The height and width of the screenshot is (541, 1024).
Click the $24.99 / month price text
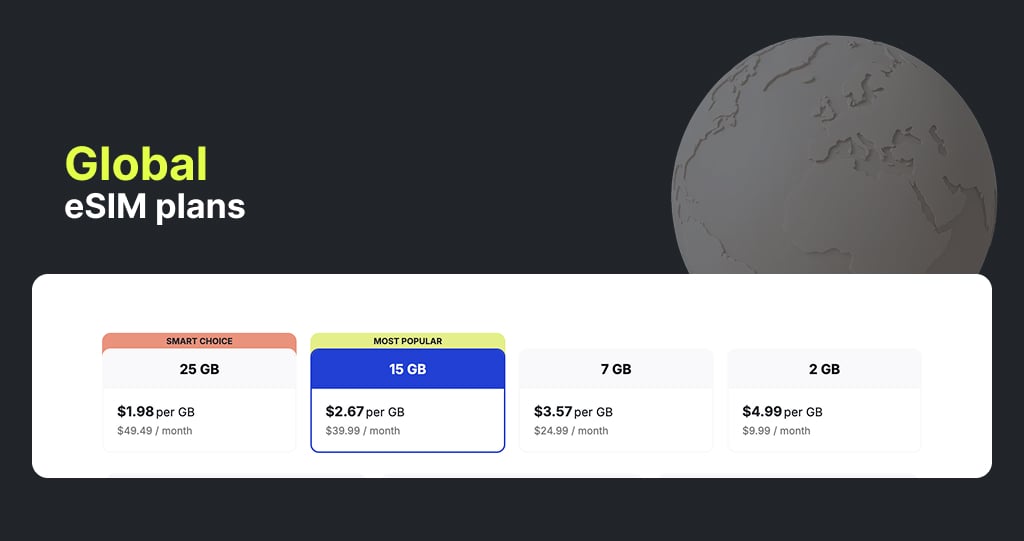click(570, 431)
